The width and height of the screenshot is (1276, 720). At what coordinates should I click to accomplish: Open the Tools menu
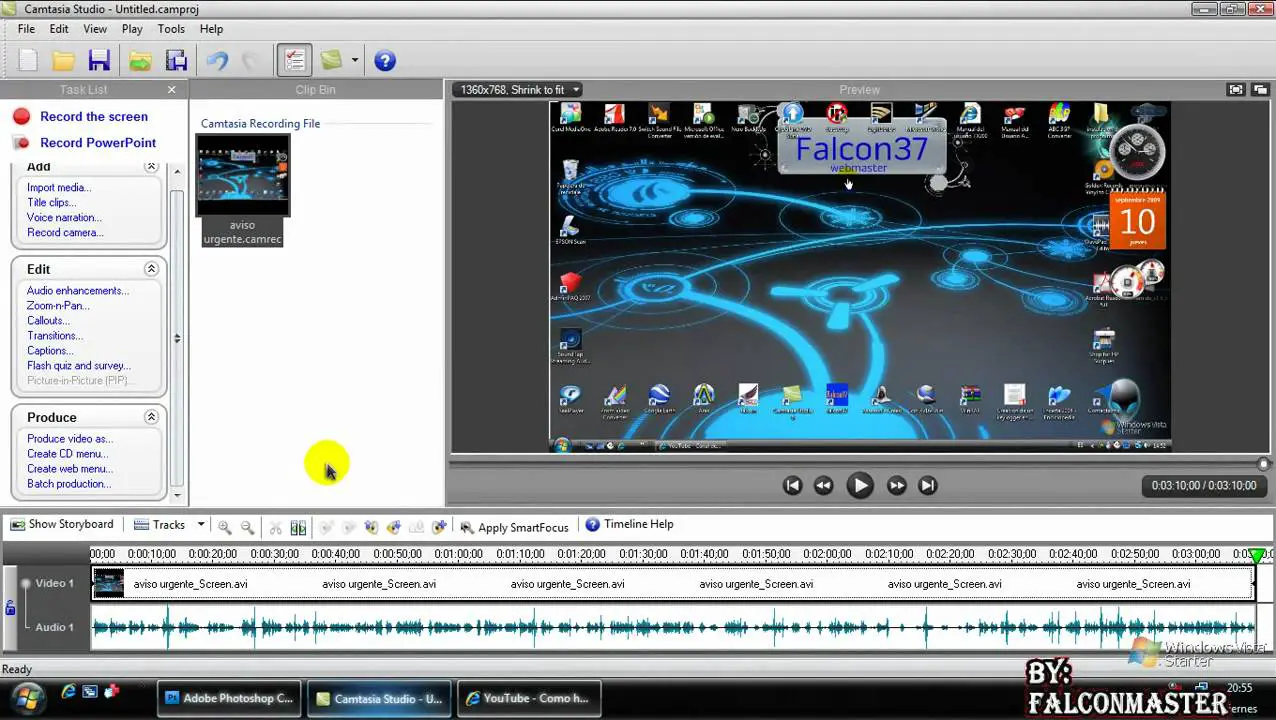(x=171, y=29)
